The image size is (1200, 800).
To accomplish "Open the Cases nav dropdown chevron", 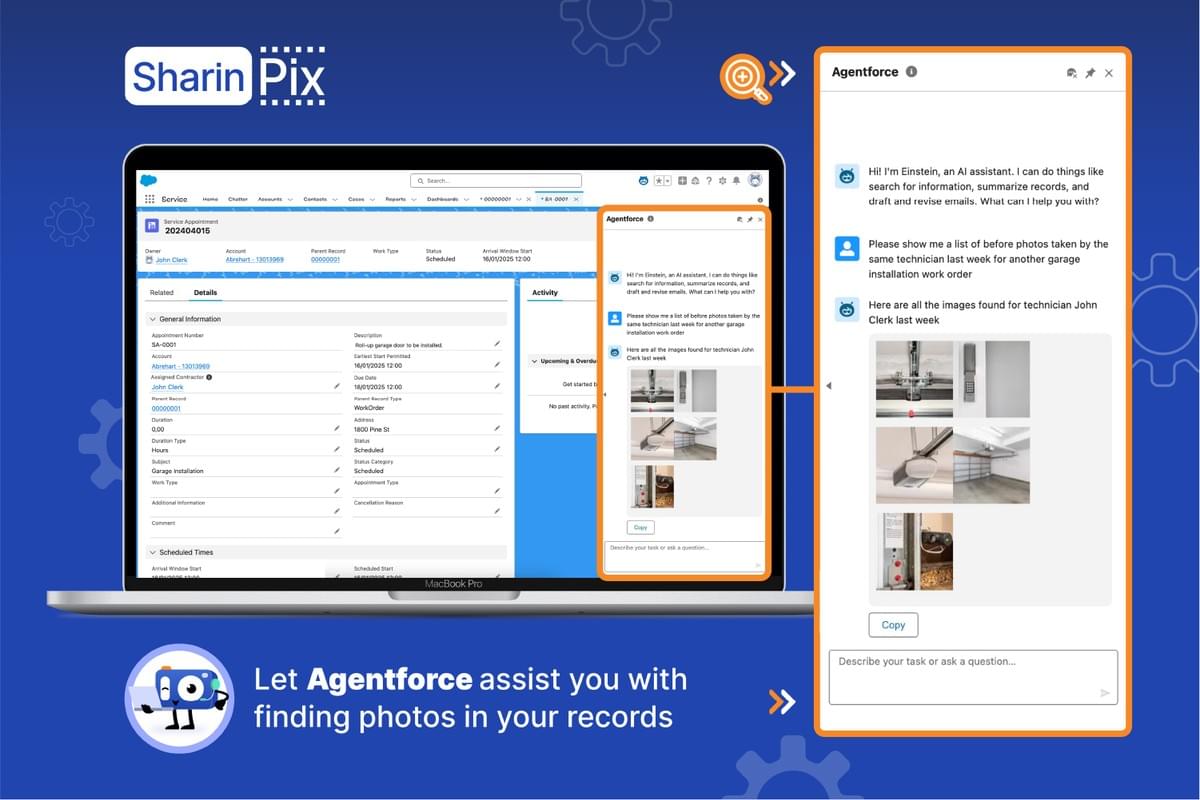I will tap(373, 199).
